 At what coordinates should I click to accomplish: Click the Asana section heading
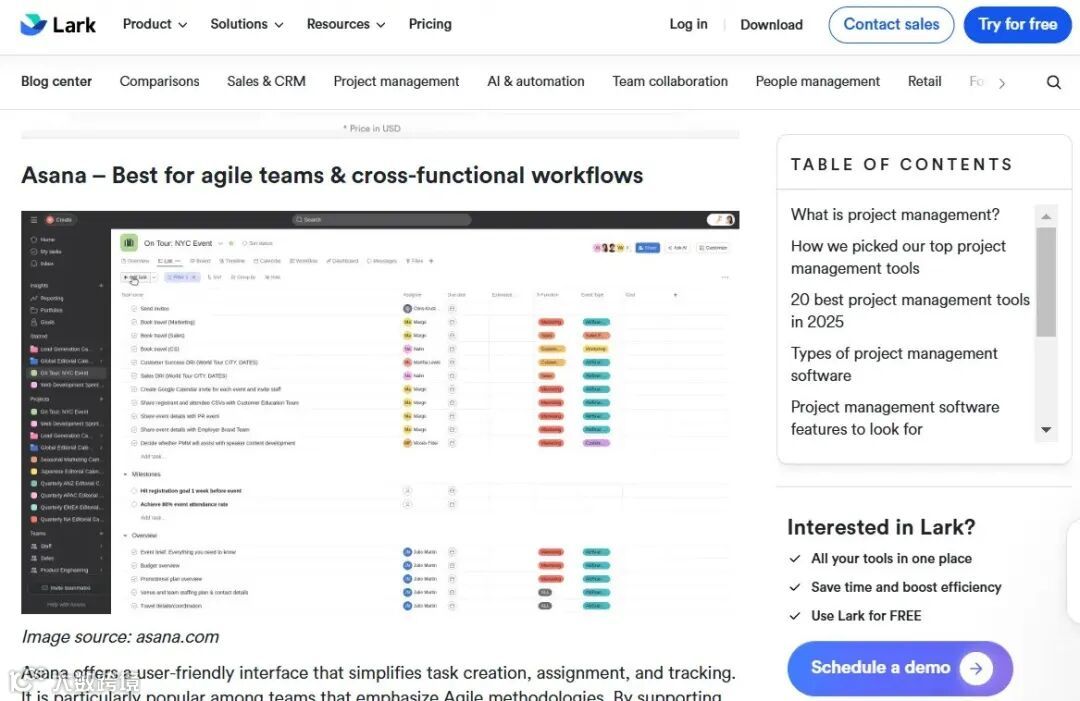332,176
